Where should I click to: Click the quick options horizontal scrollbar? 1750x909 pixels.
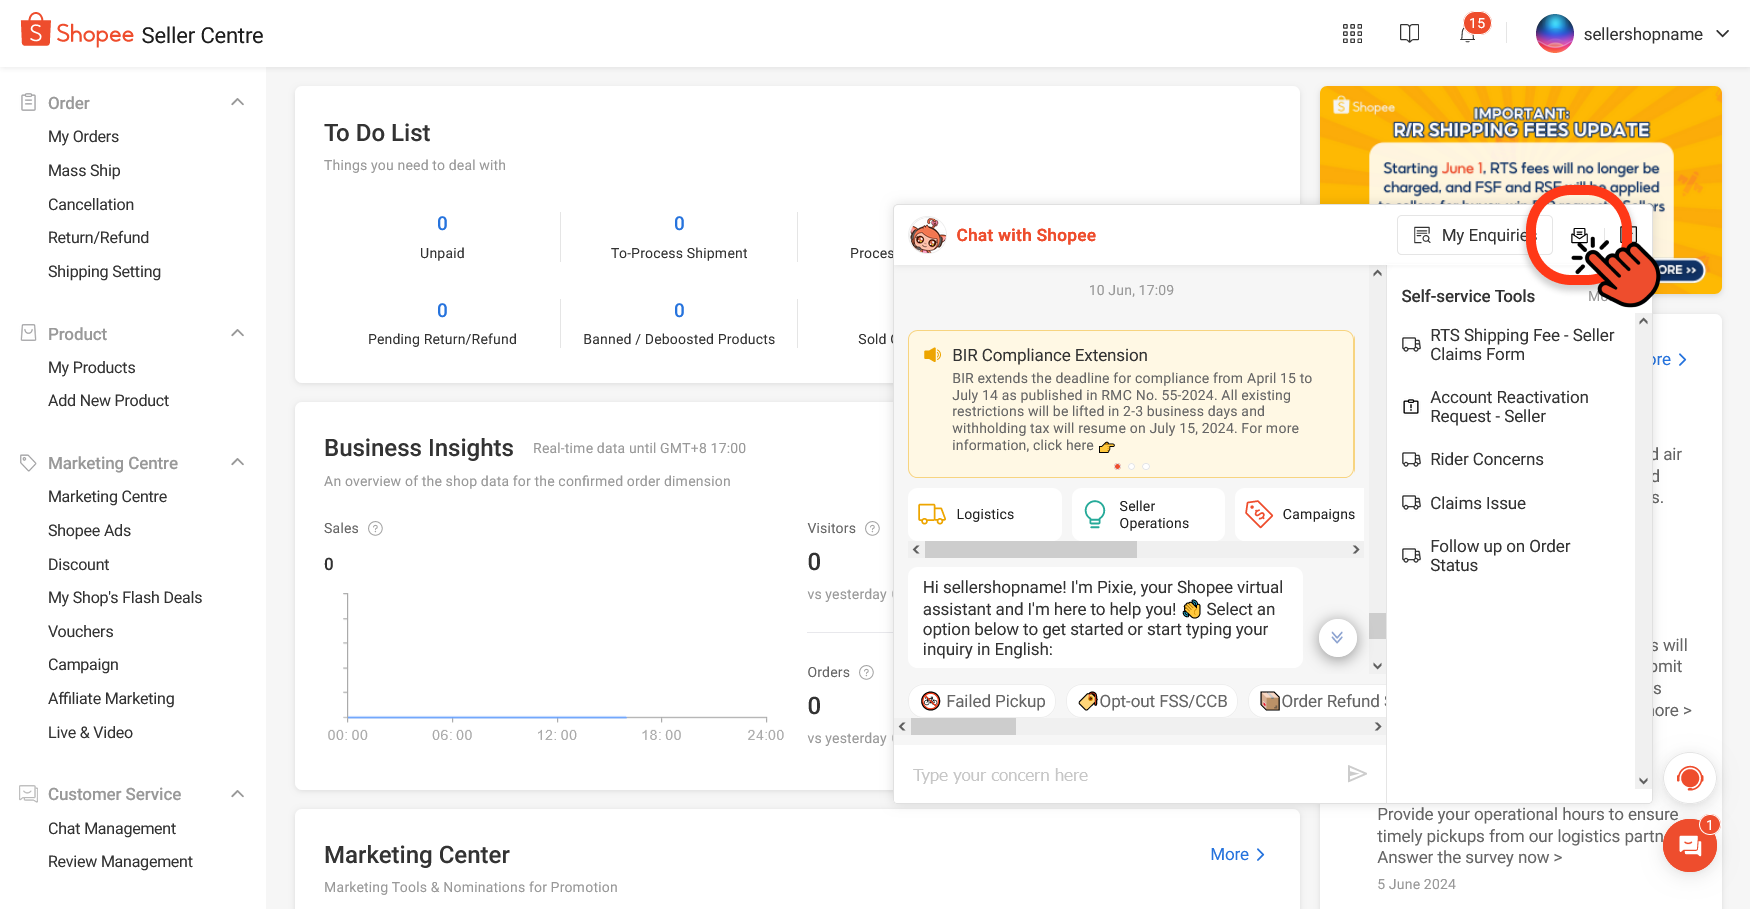(963, 727)
